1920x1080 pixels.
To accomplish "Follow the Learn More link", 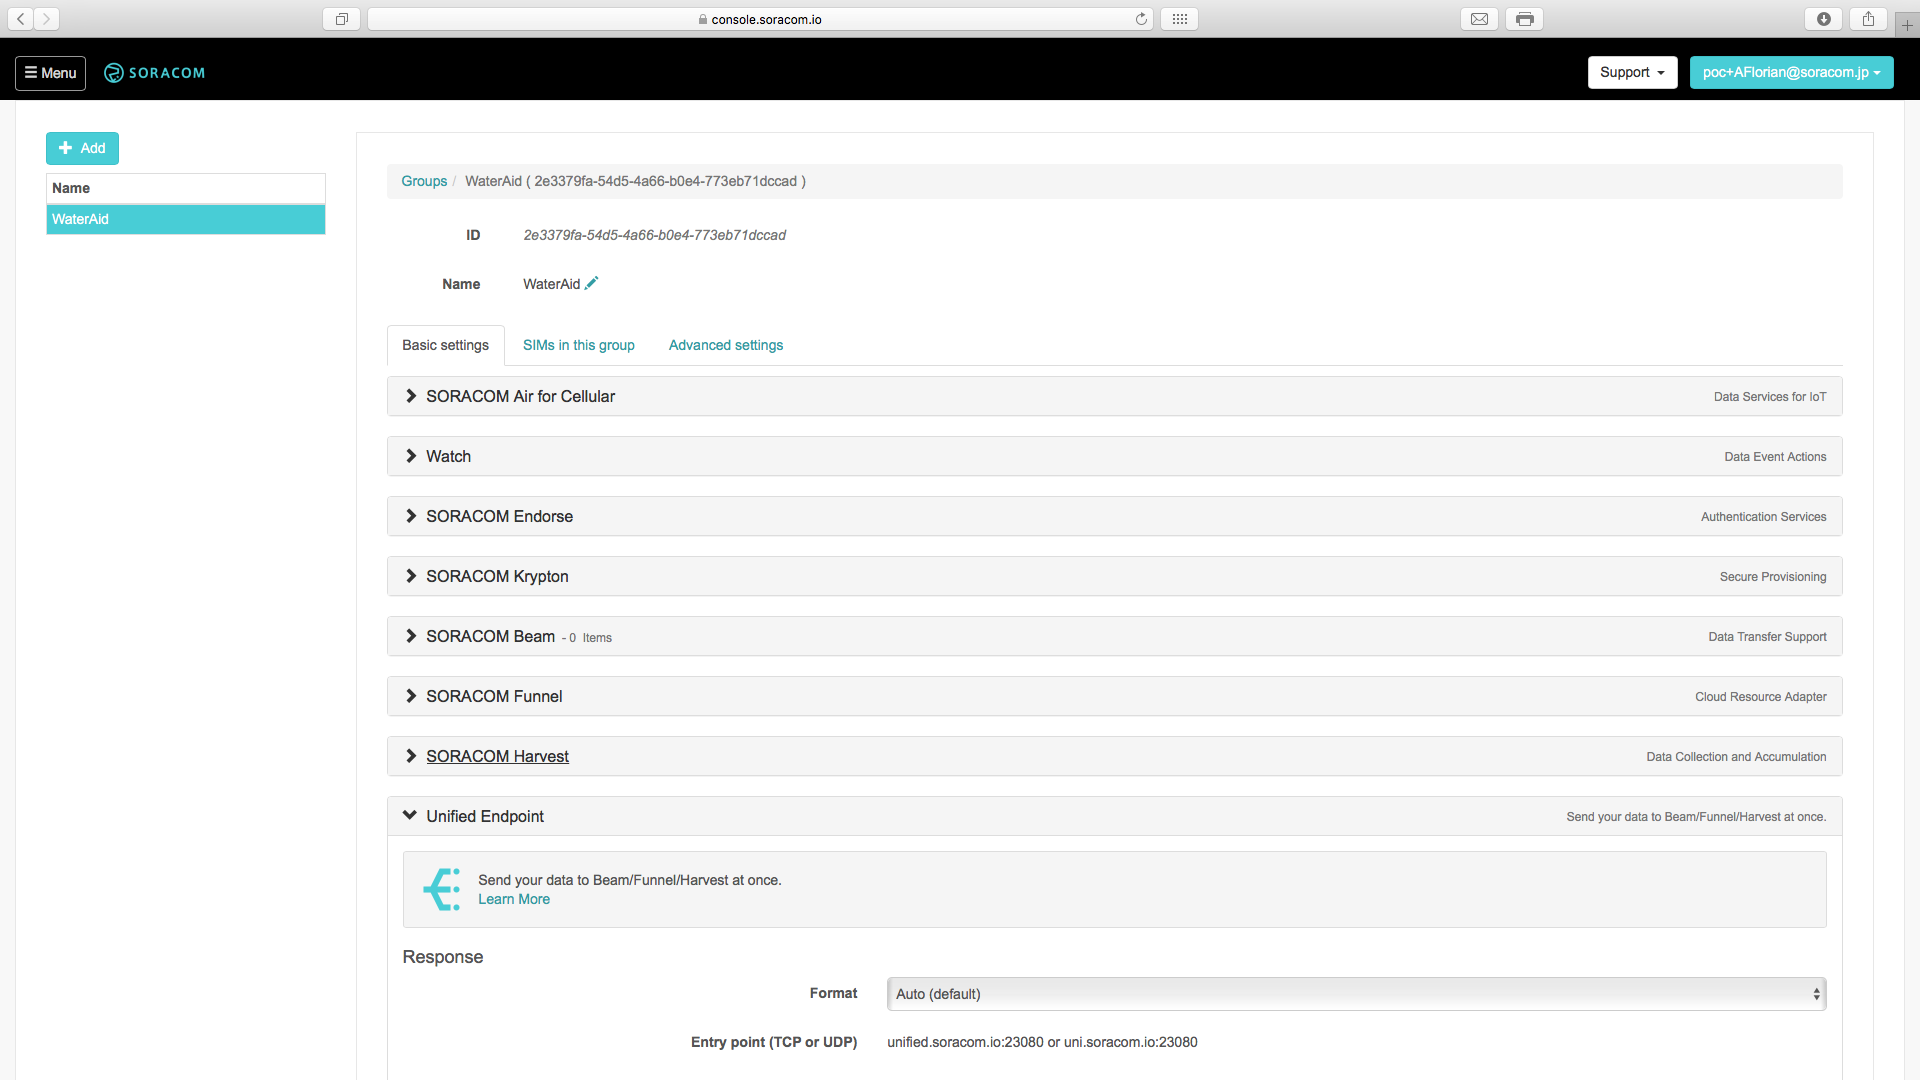I will pyautogui.click(x=513, y=899).
